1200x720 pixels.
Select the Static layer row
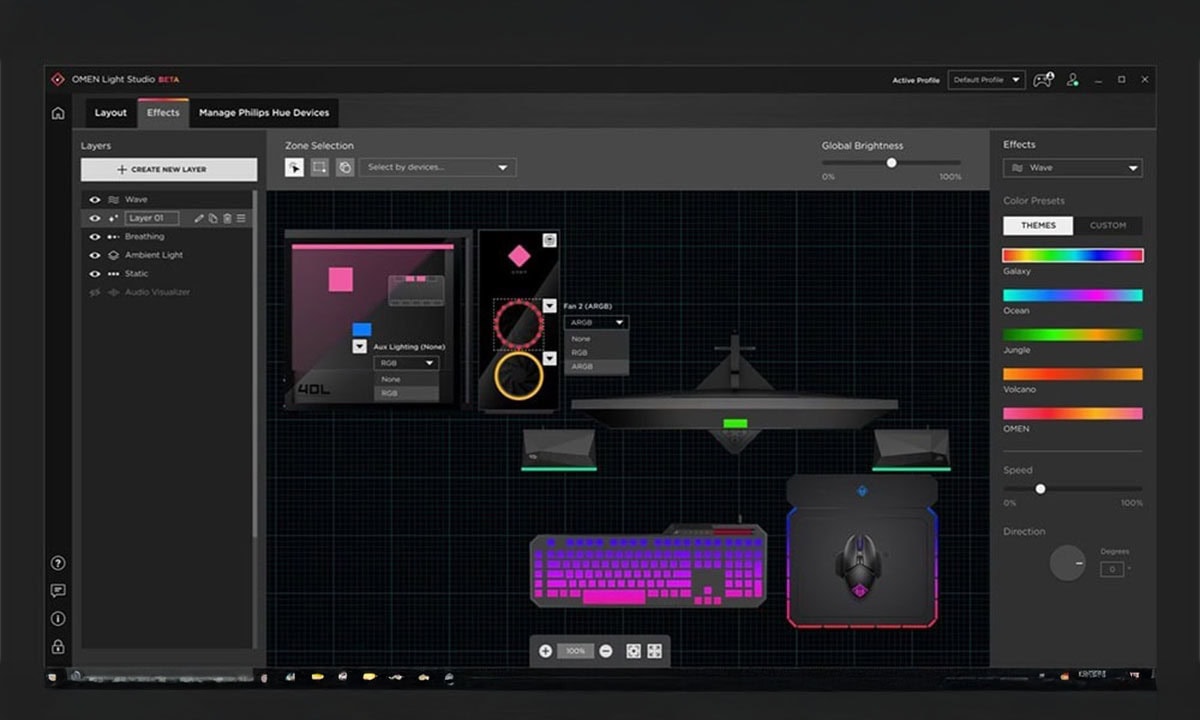[168, 273]
